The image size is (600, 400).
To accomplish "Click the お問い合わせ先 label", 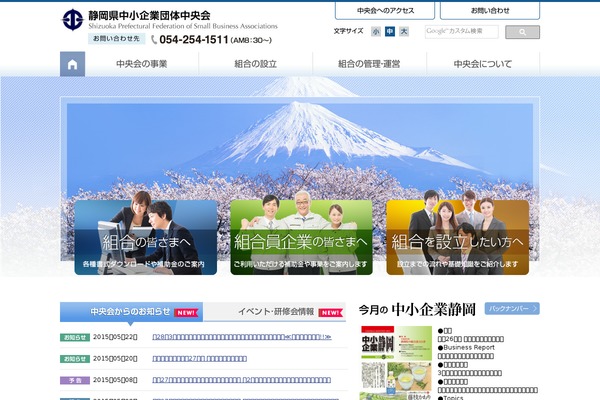I will pos(116,39).
